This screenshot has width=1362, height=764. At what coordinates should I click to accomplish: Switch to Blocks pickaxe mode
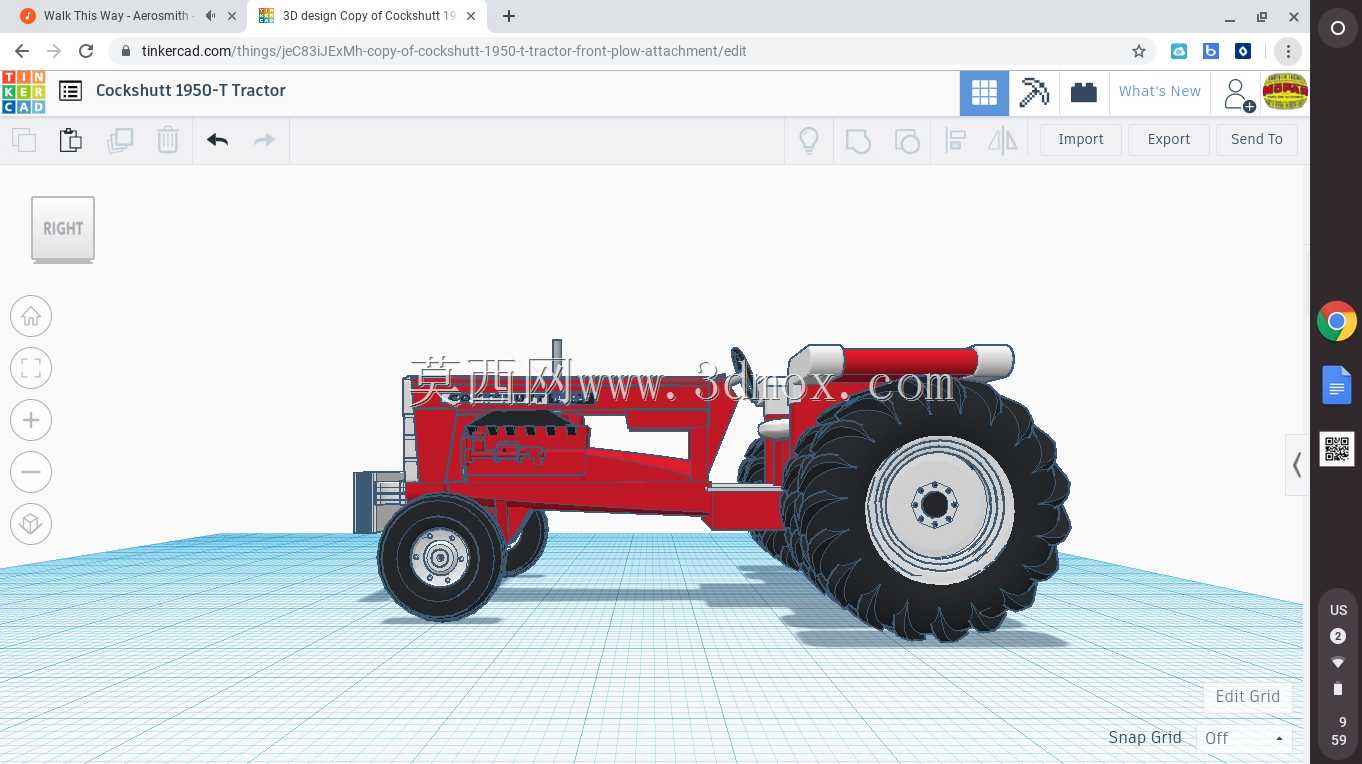(1034, 93)
